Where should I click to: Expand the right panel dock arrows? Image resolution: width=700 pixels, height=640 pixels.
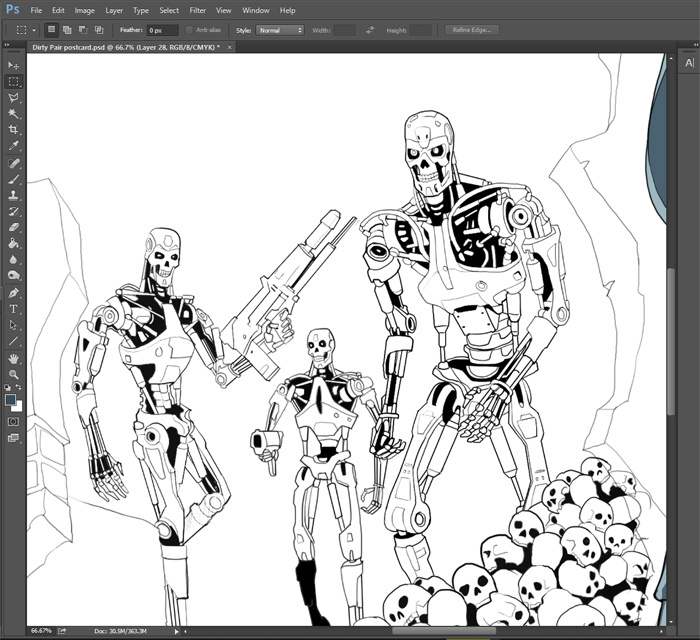pos(696,45)
